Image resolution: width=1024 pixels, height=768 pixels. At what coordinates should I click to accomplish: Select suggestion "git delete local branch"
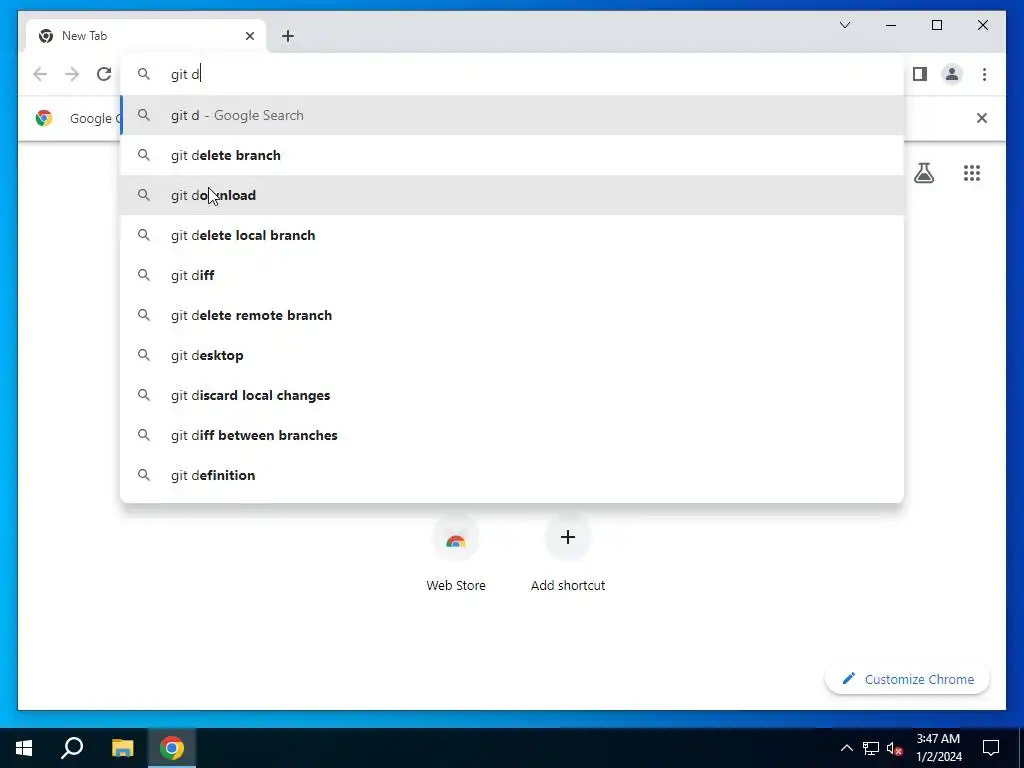click(512, 235)
